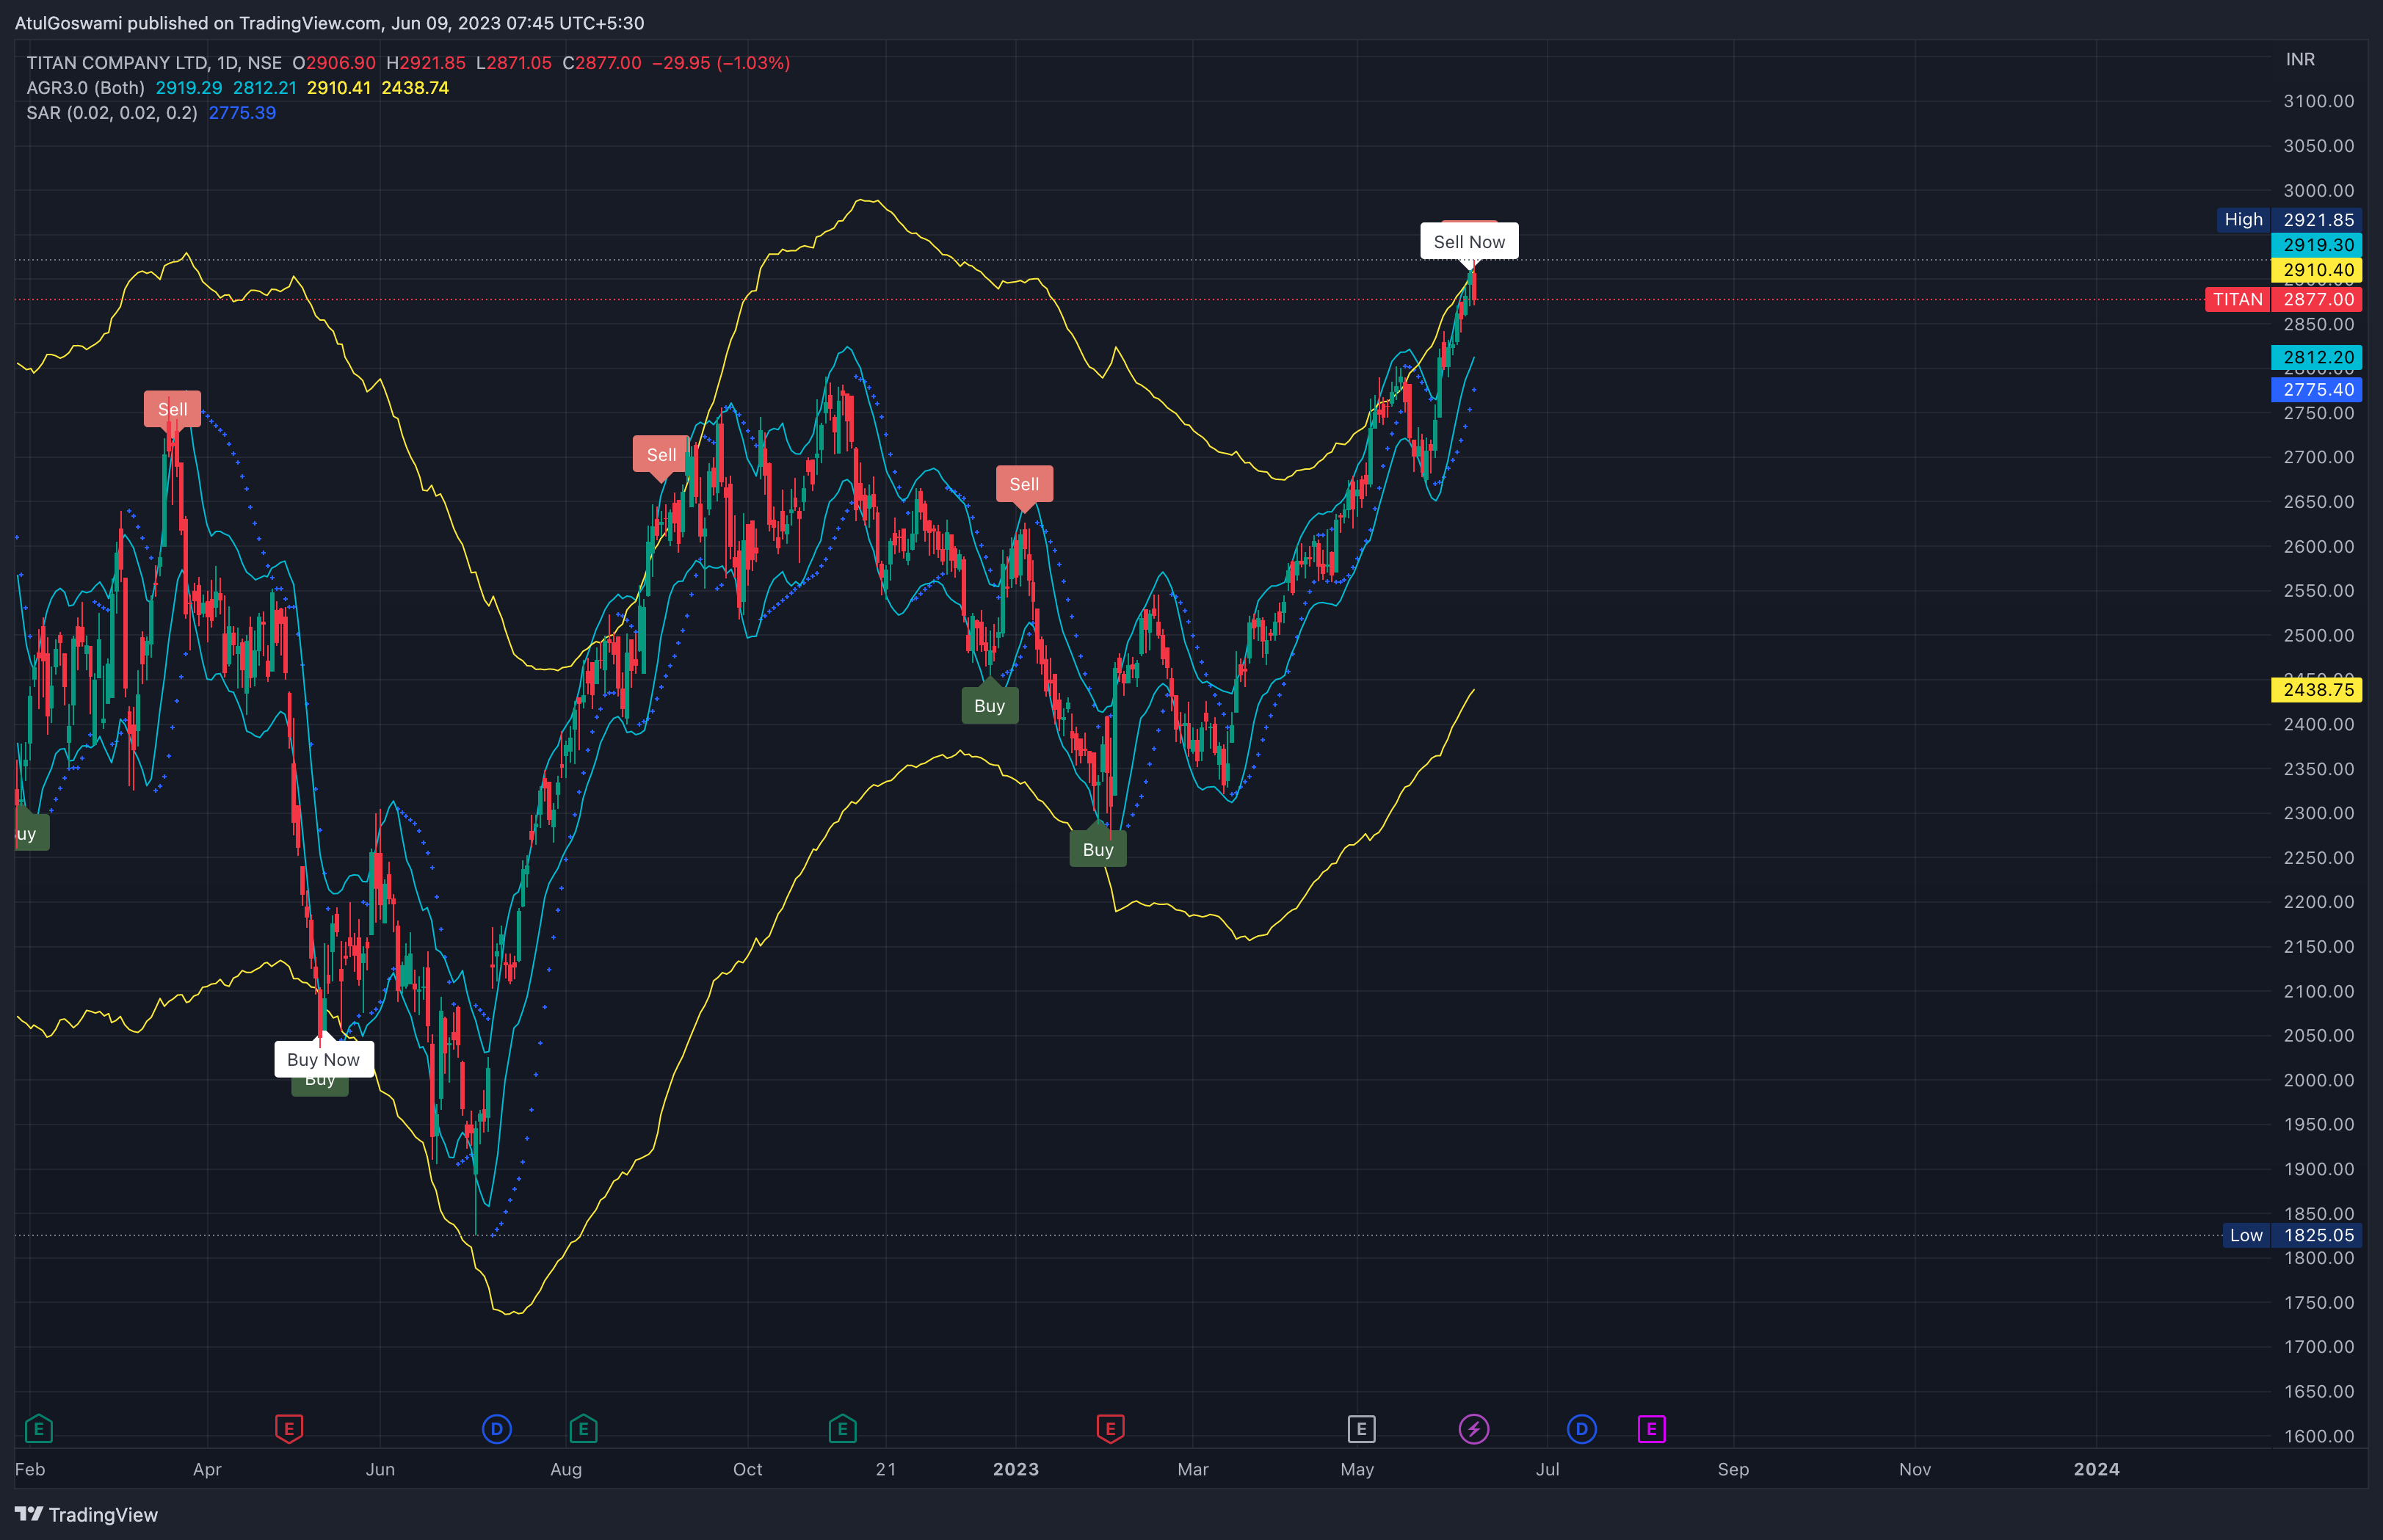Click the 2000.00 price tick
Screen dimensions: 2383x1540
[2318, 1080]
